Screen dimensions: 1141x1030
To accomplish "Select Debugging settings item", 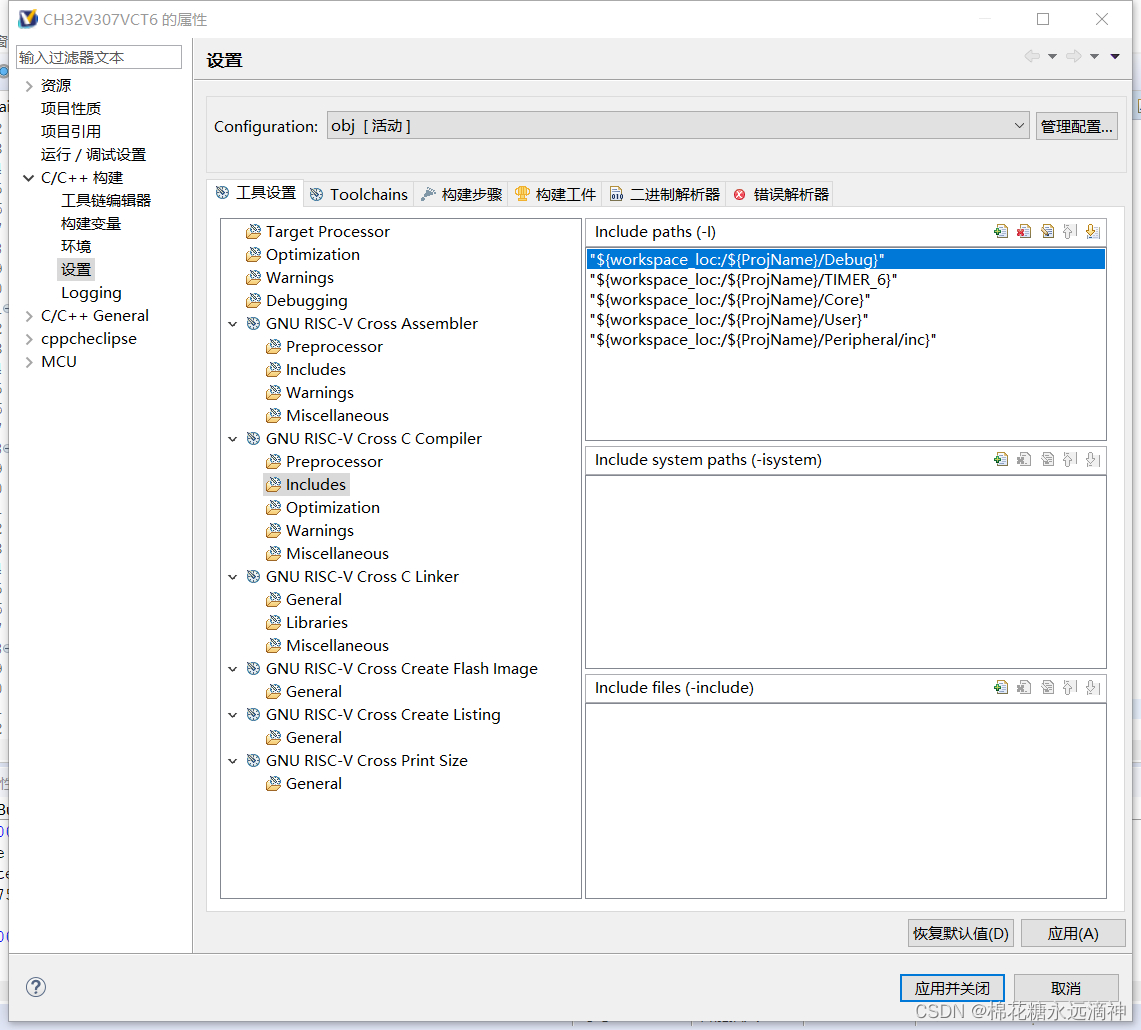I will tap(306, 301).
